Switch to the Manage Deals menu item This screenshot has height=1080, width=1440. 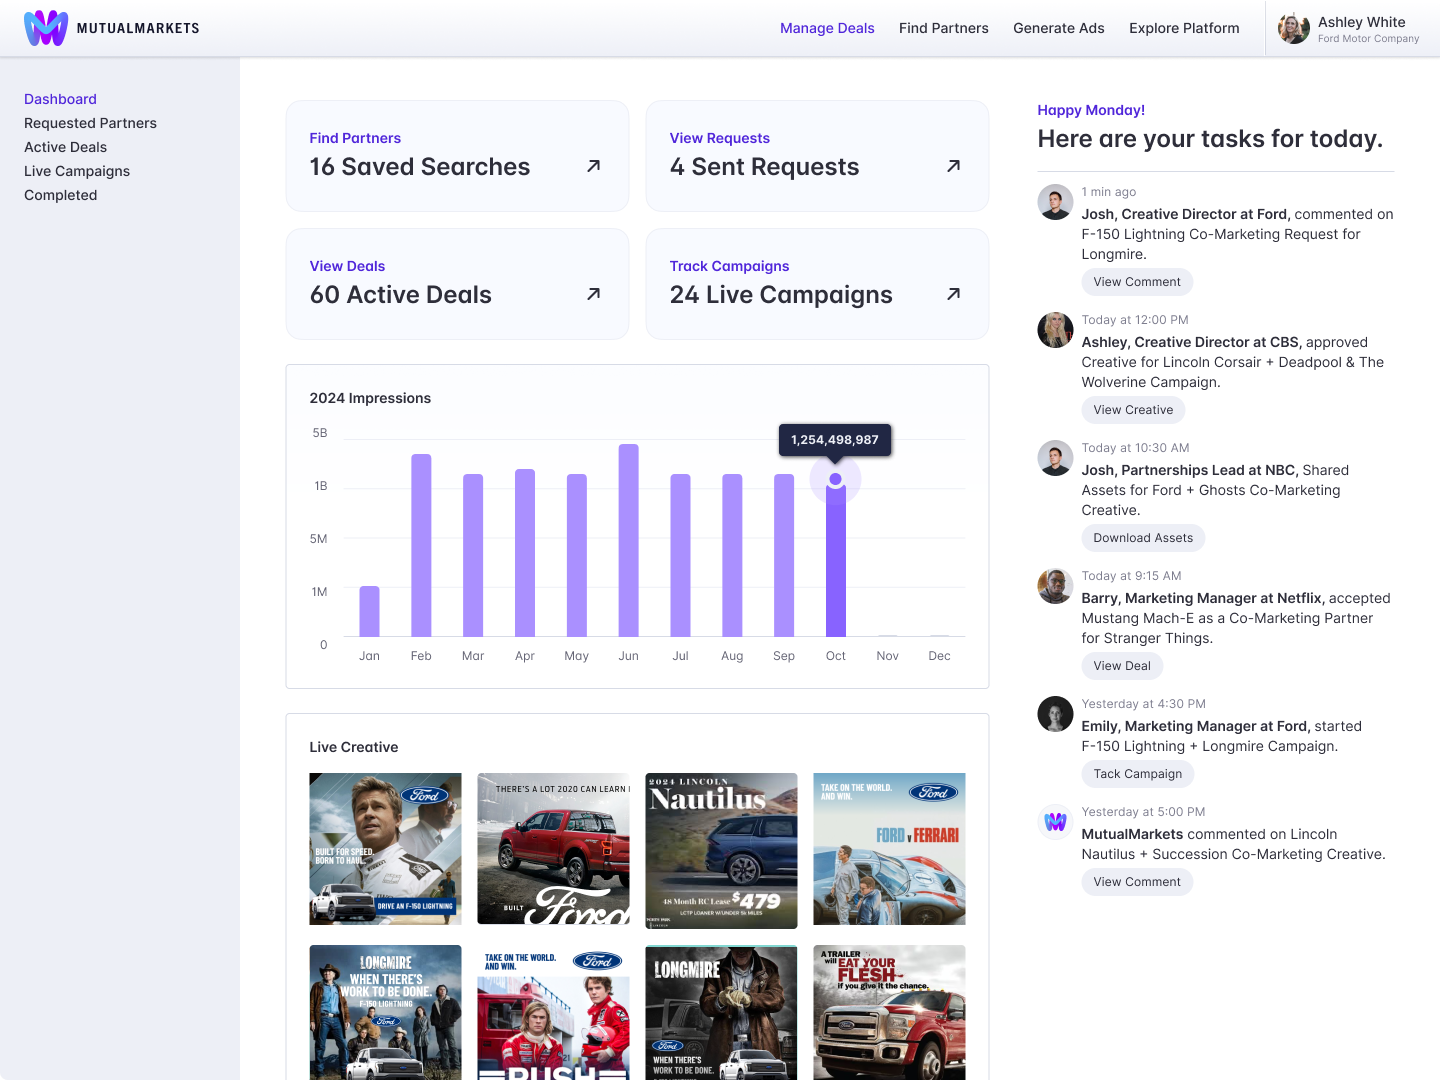(x=827, y=28)
